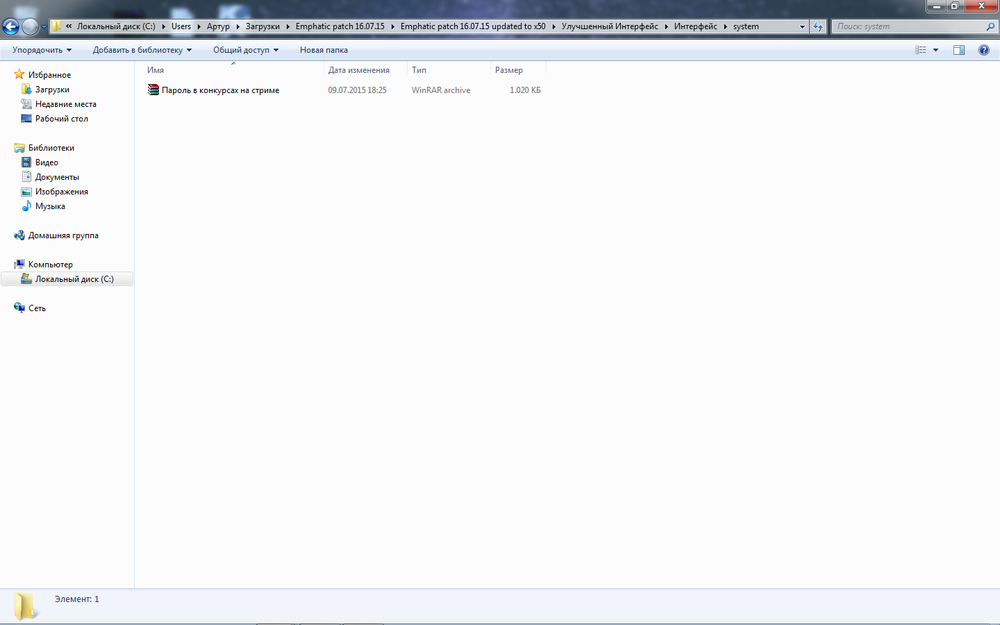Click Users in the address breadcrumb
This screenshot has width=1000, height=625.
pos(181,27)
